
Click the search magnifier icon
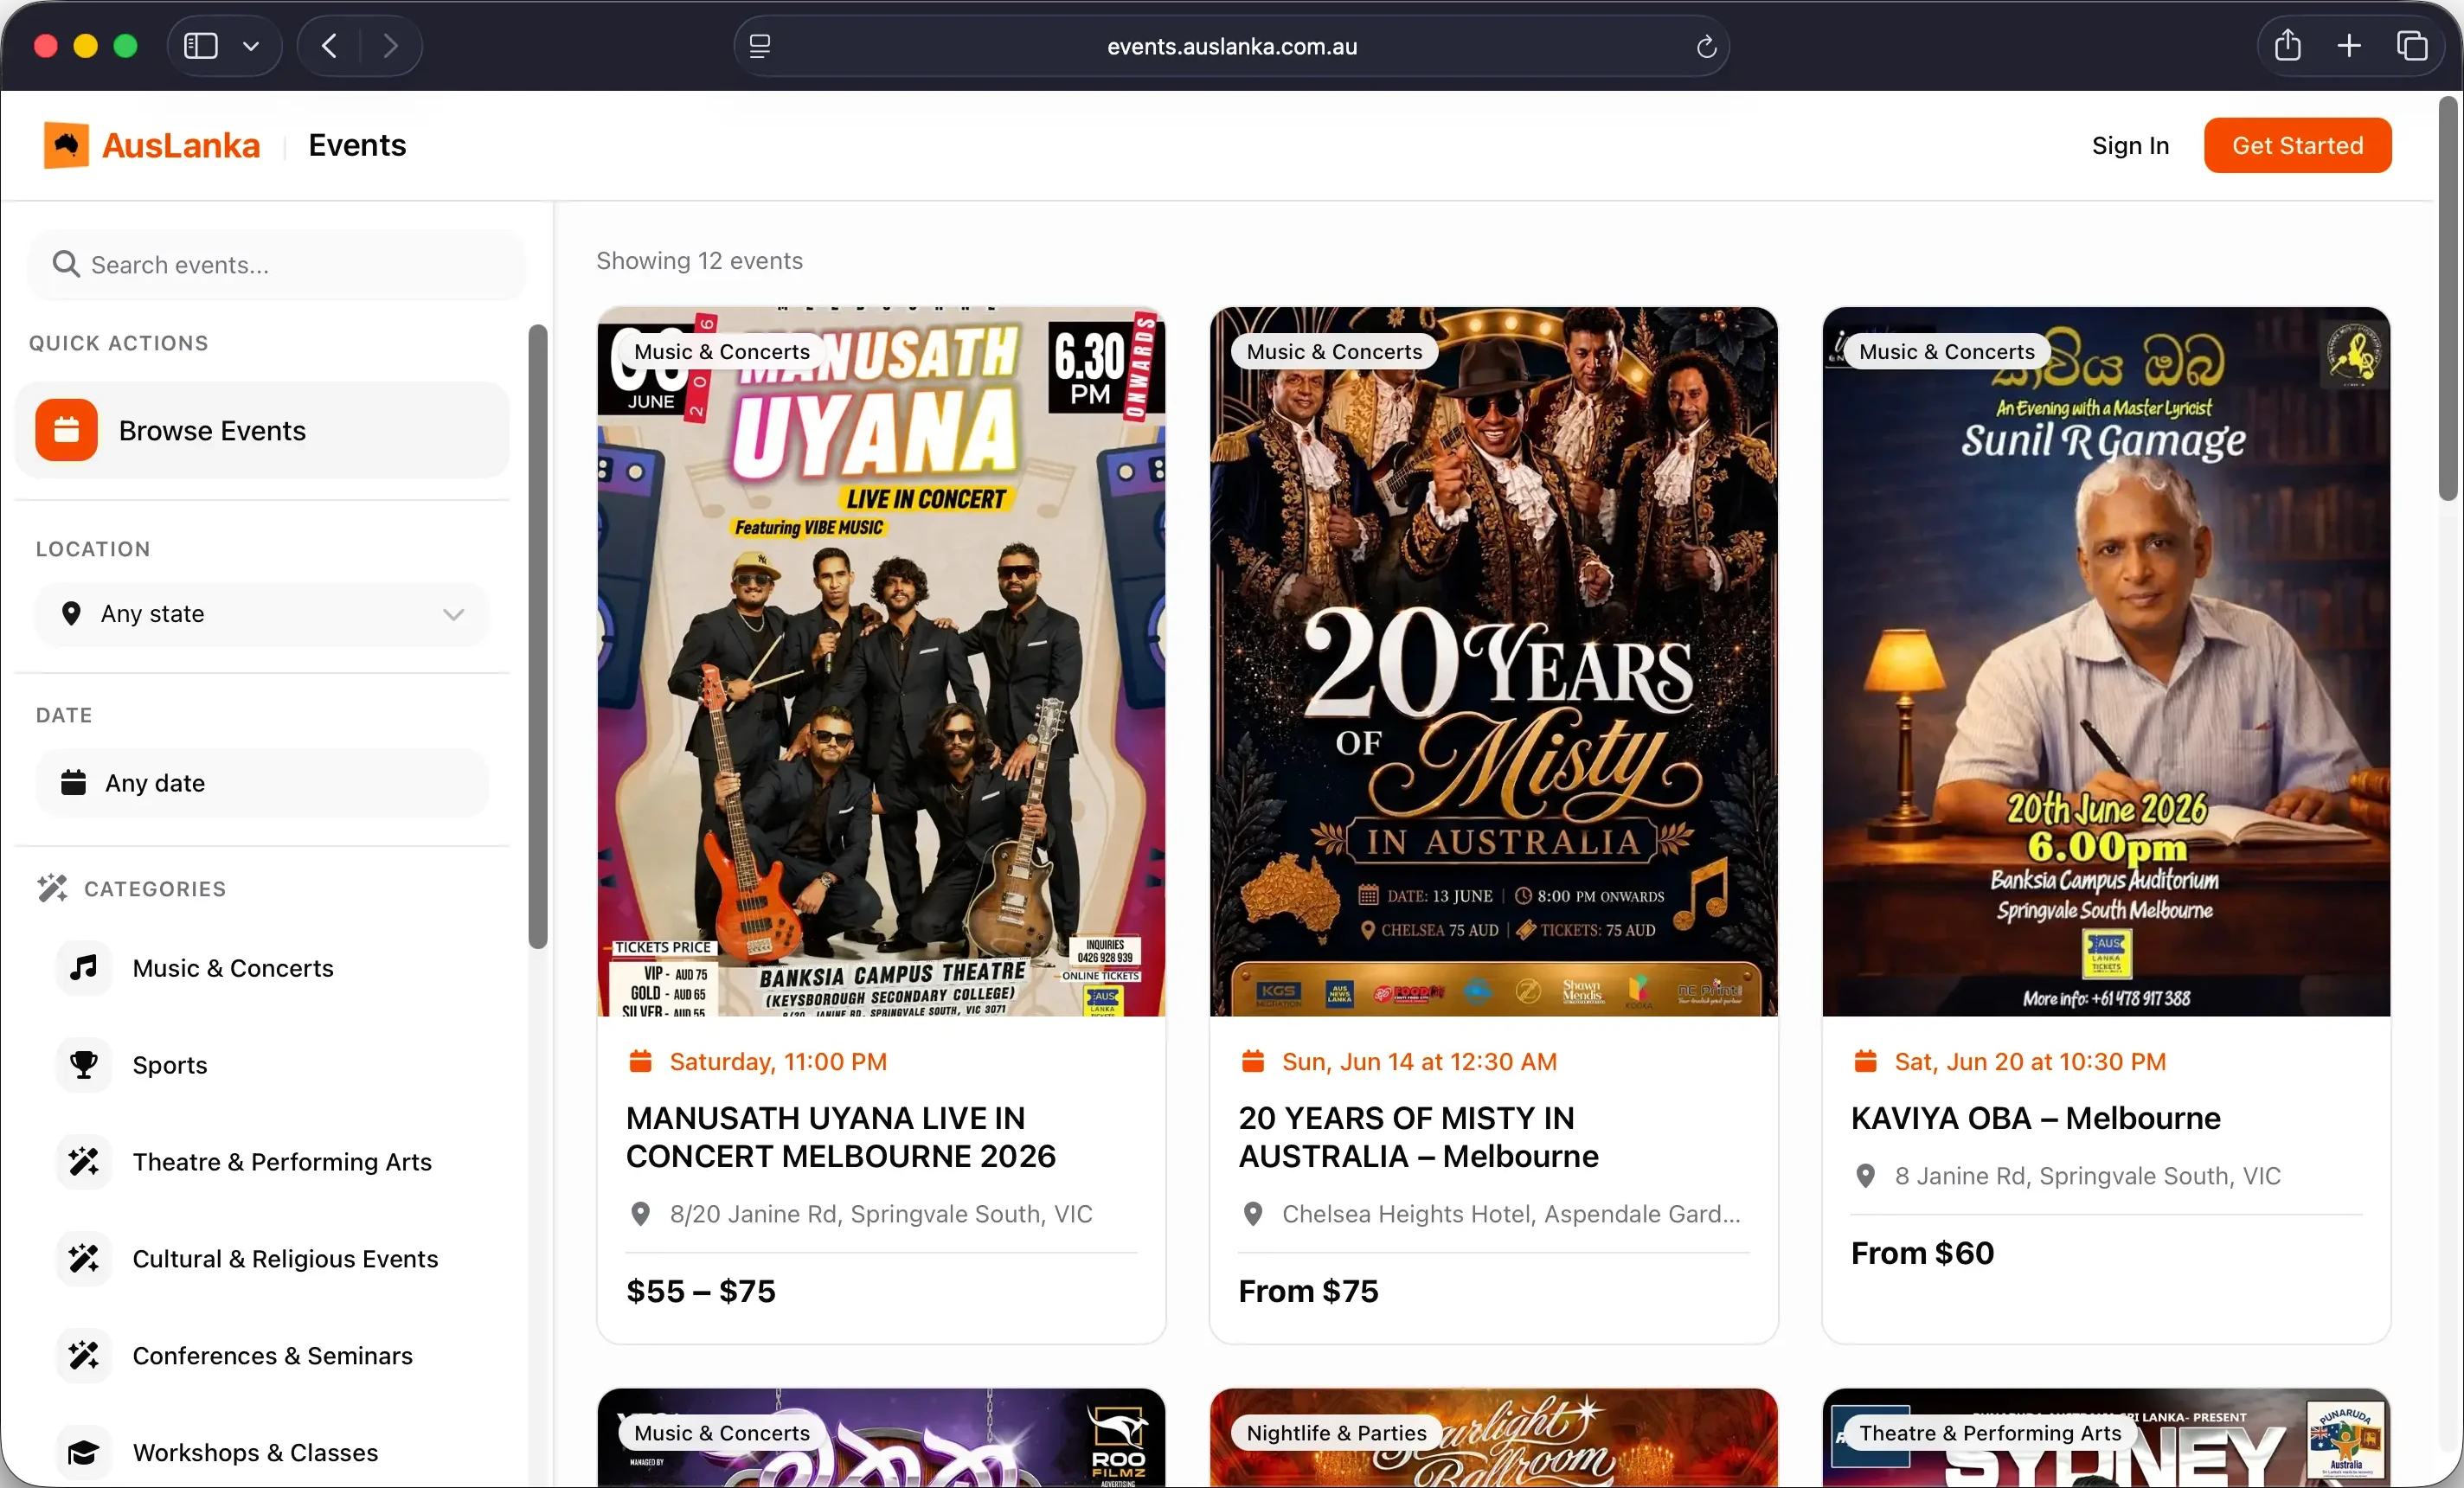pos(66,264)
